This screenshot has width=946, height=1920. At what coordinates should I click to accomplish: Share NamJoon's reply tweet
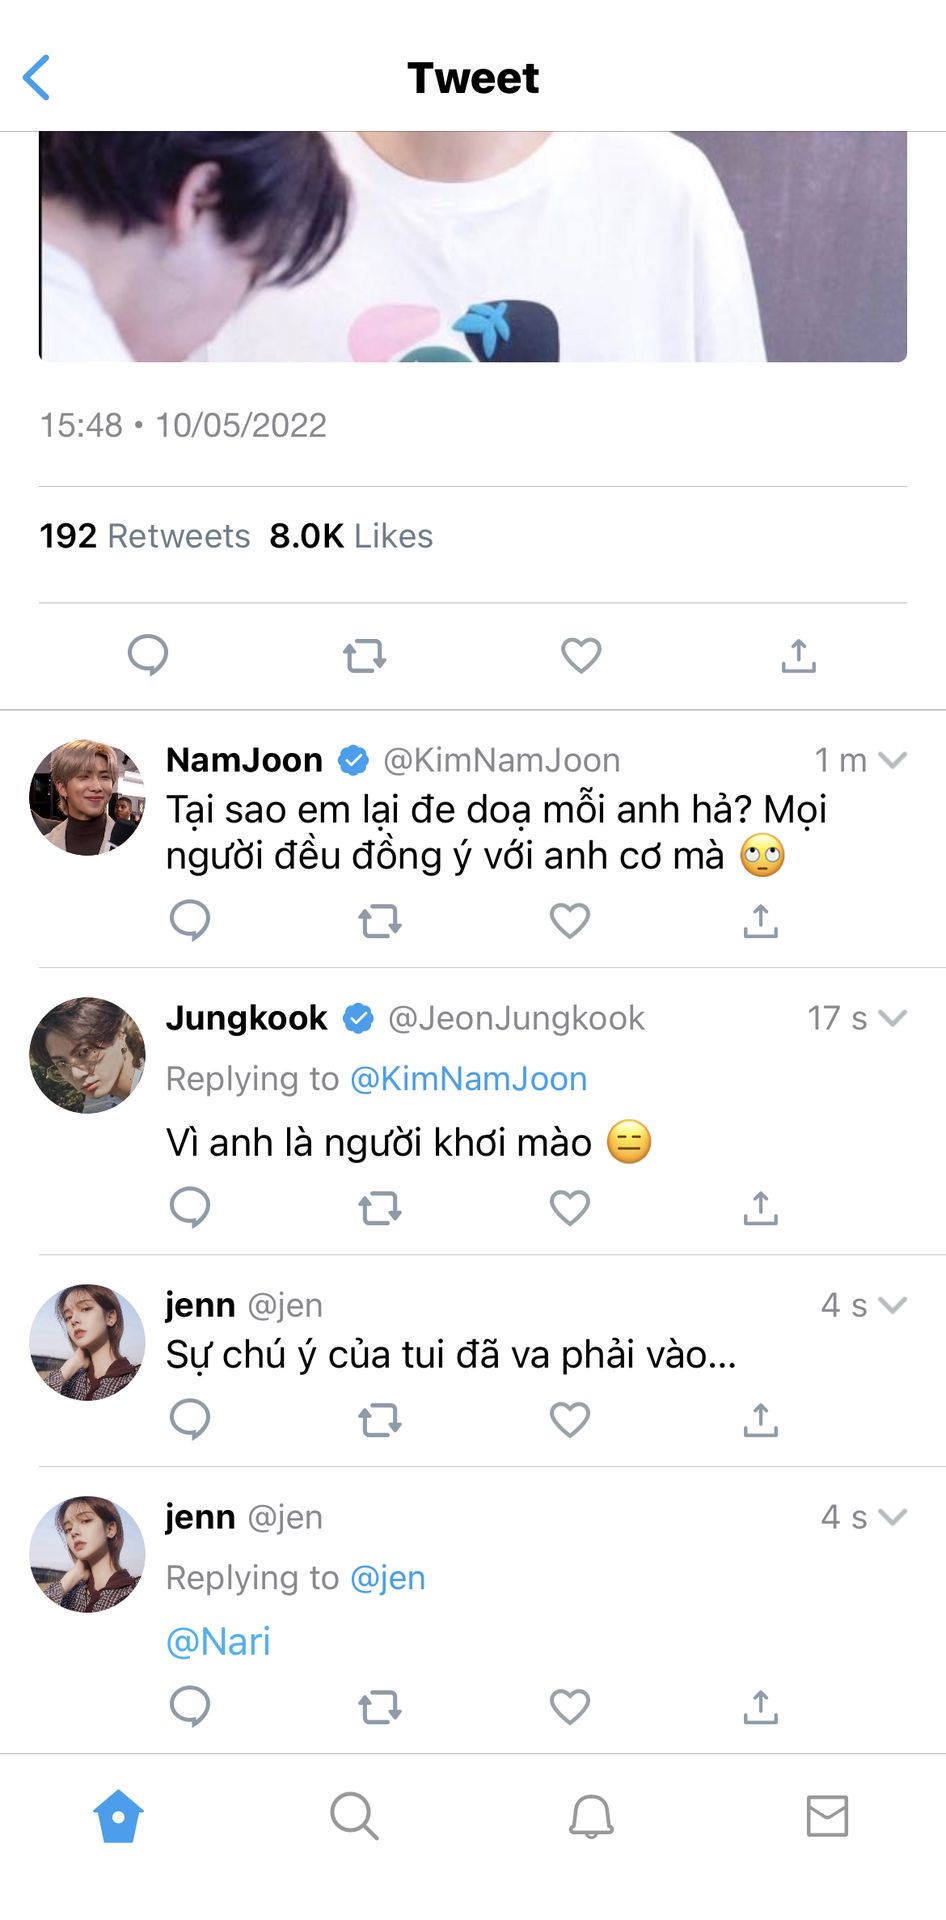coord(760,921)
